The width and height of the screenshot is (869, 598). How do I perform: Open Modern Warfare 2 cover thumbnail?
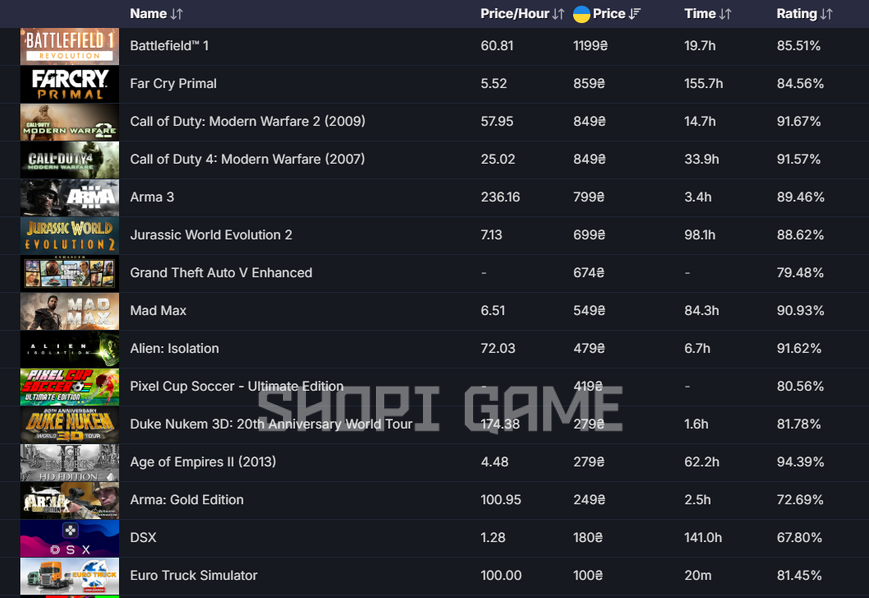(x=70, y=122)
